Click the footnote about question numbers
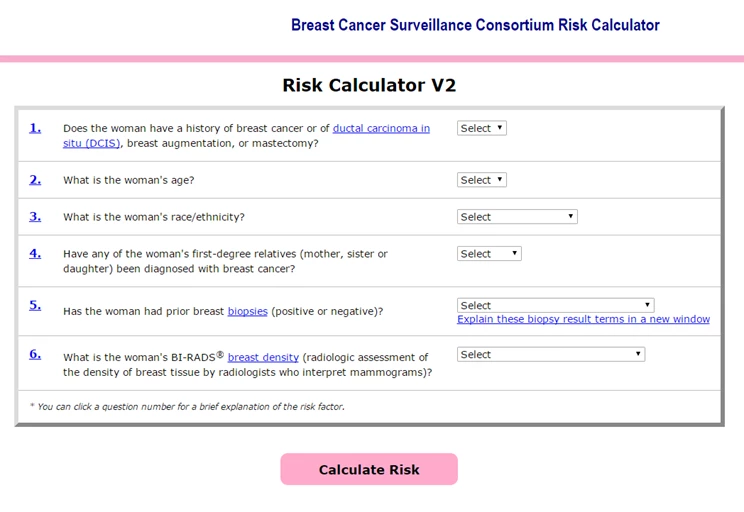Screen dimensions: 744x512 coord(187,407)
